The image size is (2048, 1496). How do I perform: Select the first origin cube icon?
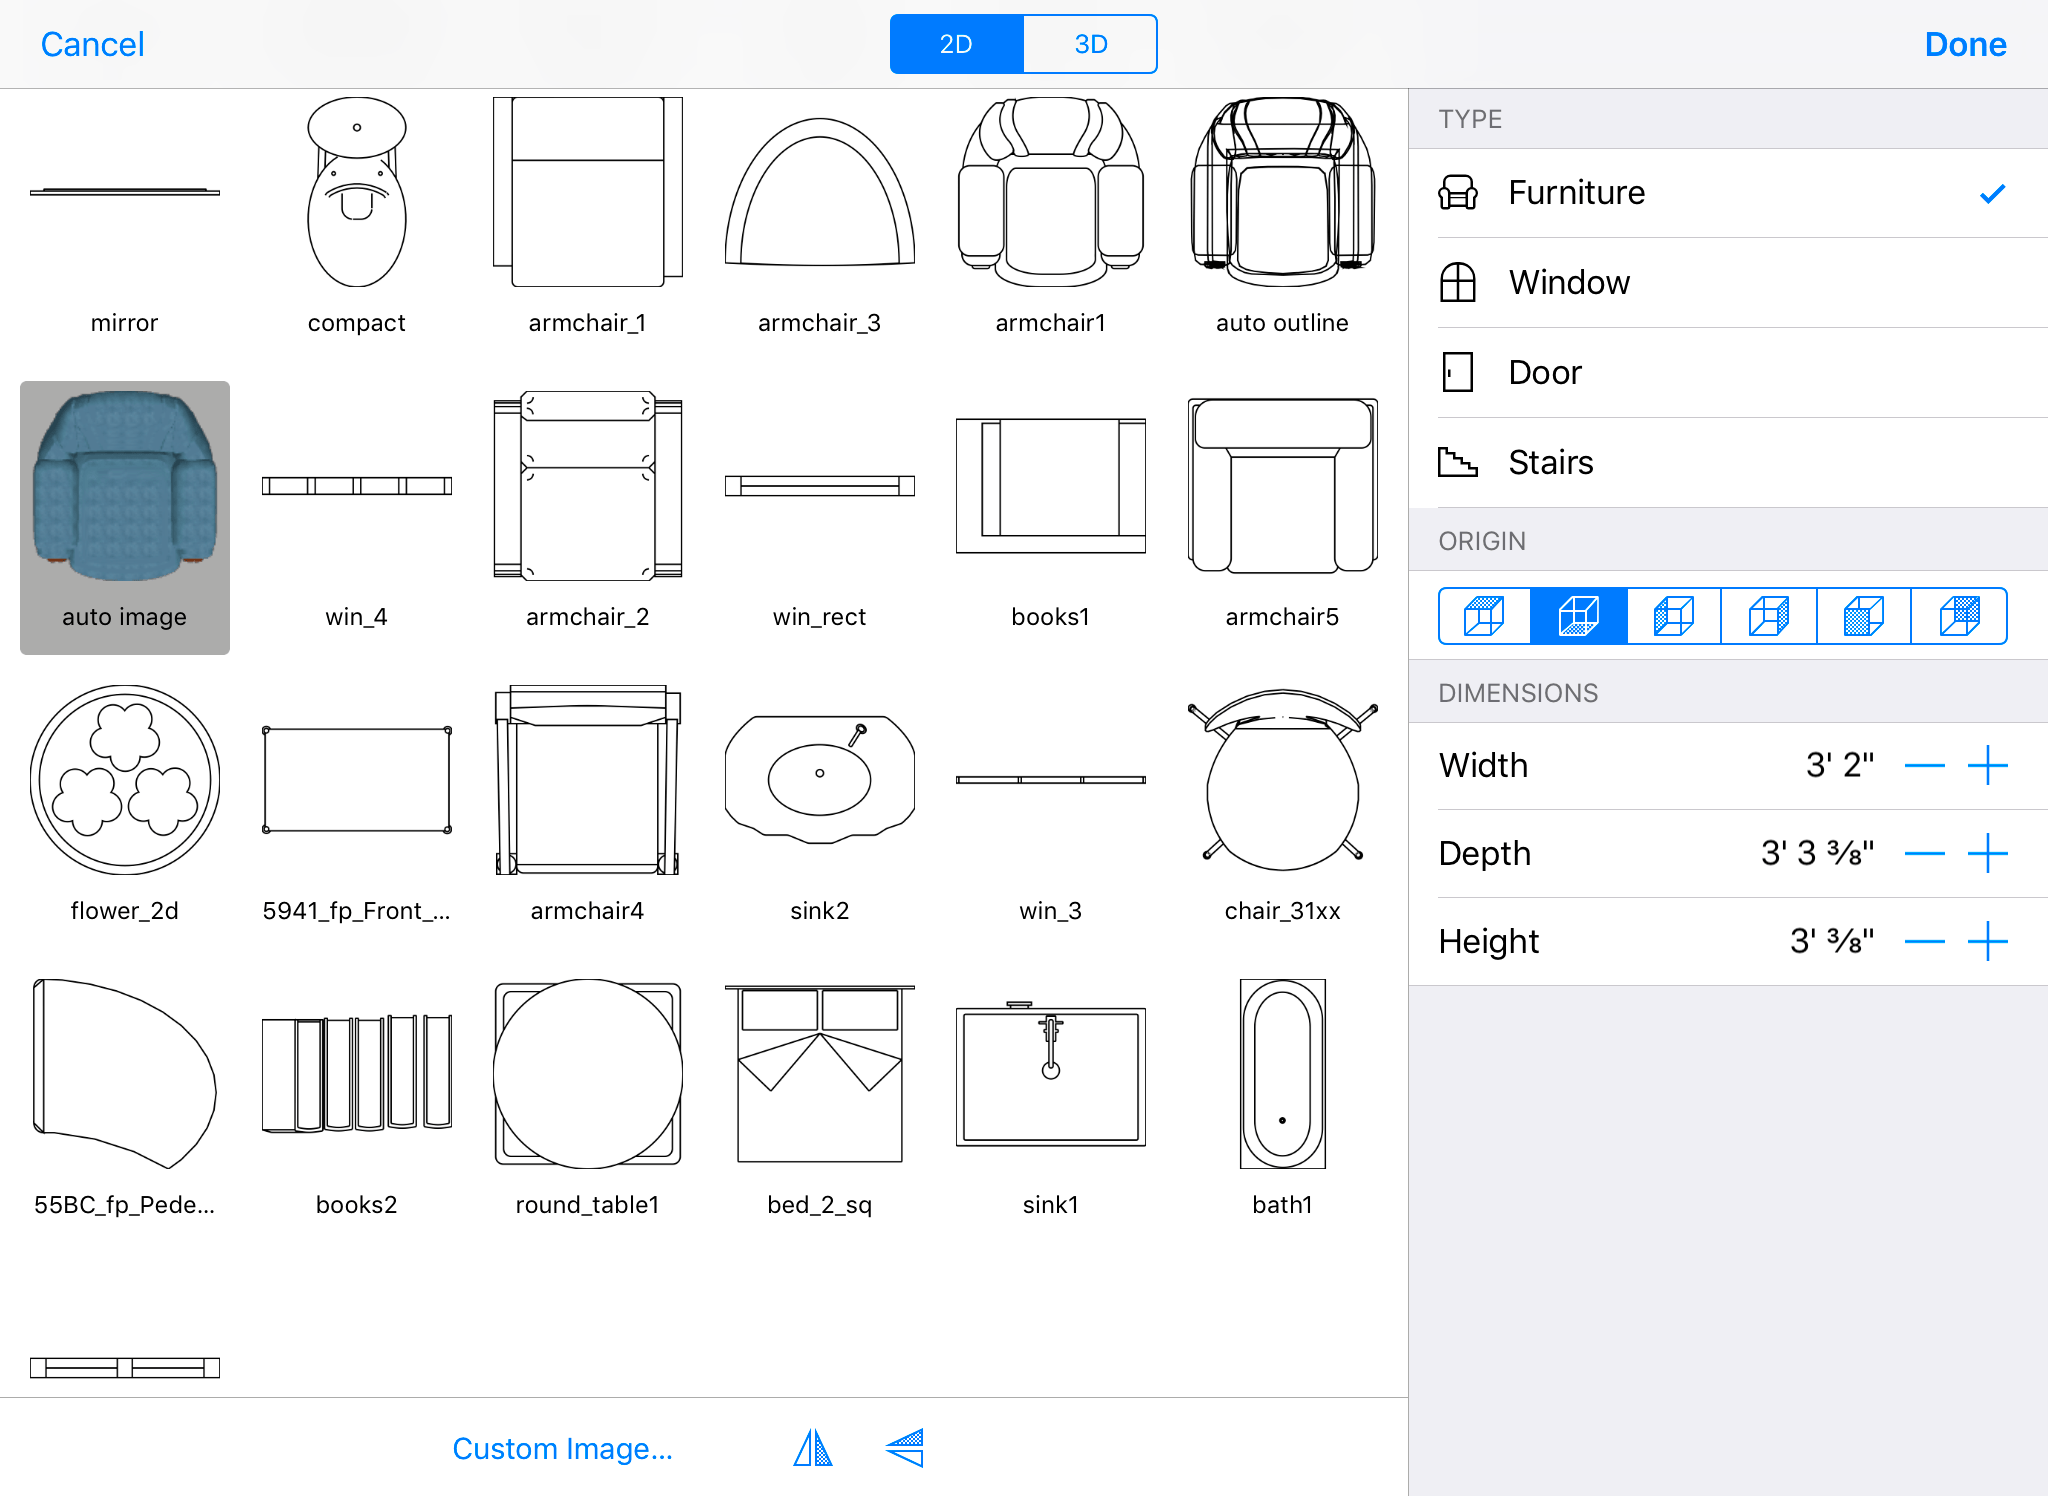(1484, 616)
